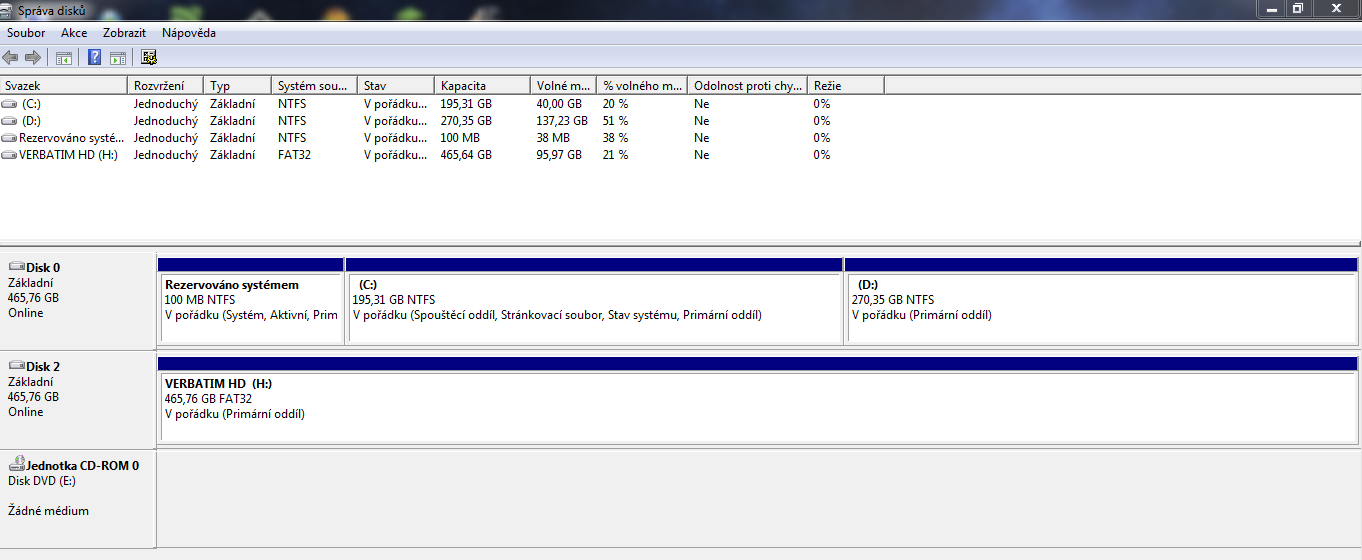Screen dimensions: 1362x560
Task: Sort by the Rozvržení column header
Action: 166,86
